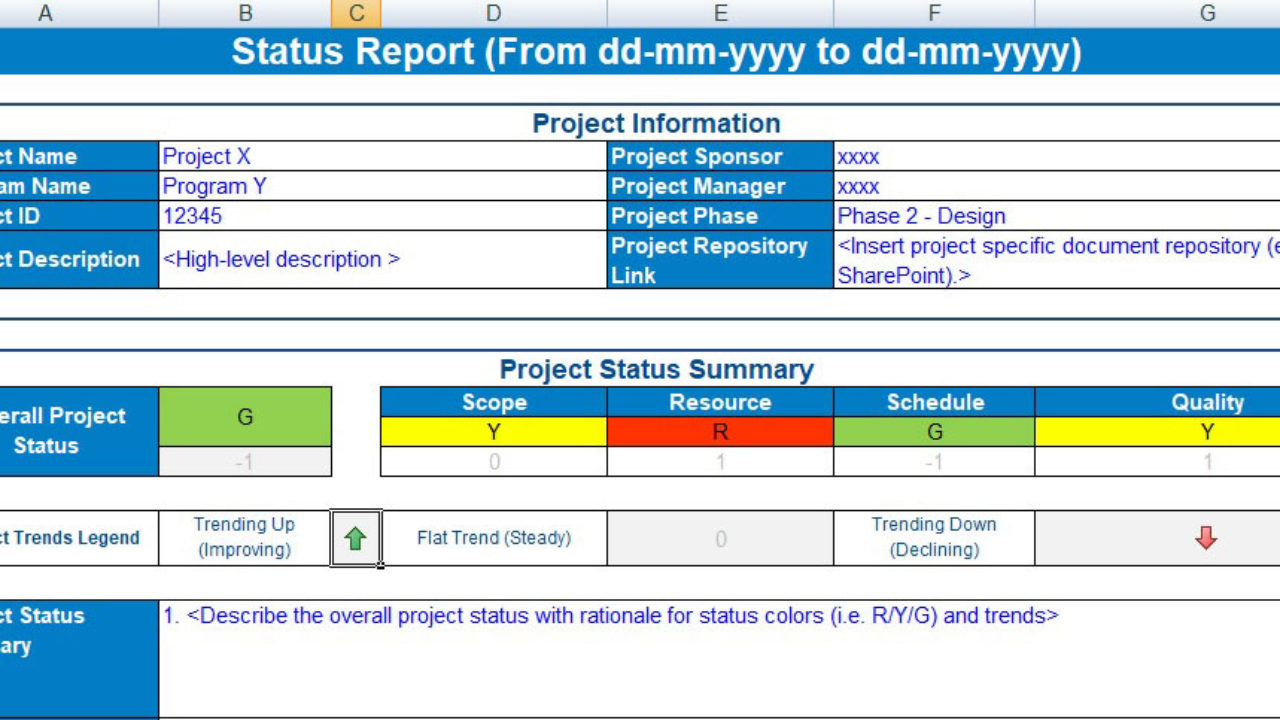Viewport: 1280px width, 720px height.
Task: Click the red trending down arrow icon
Action: 1206,538
